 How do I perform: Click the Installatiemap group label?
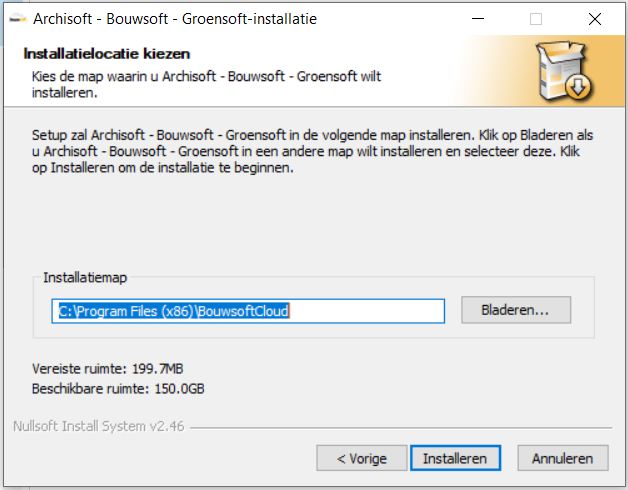pyautogui.click(x=85, y=277)
